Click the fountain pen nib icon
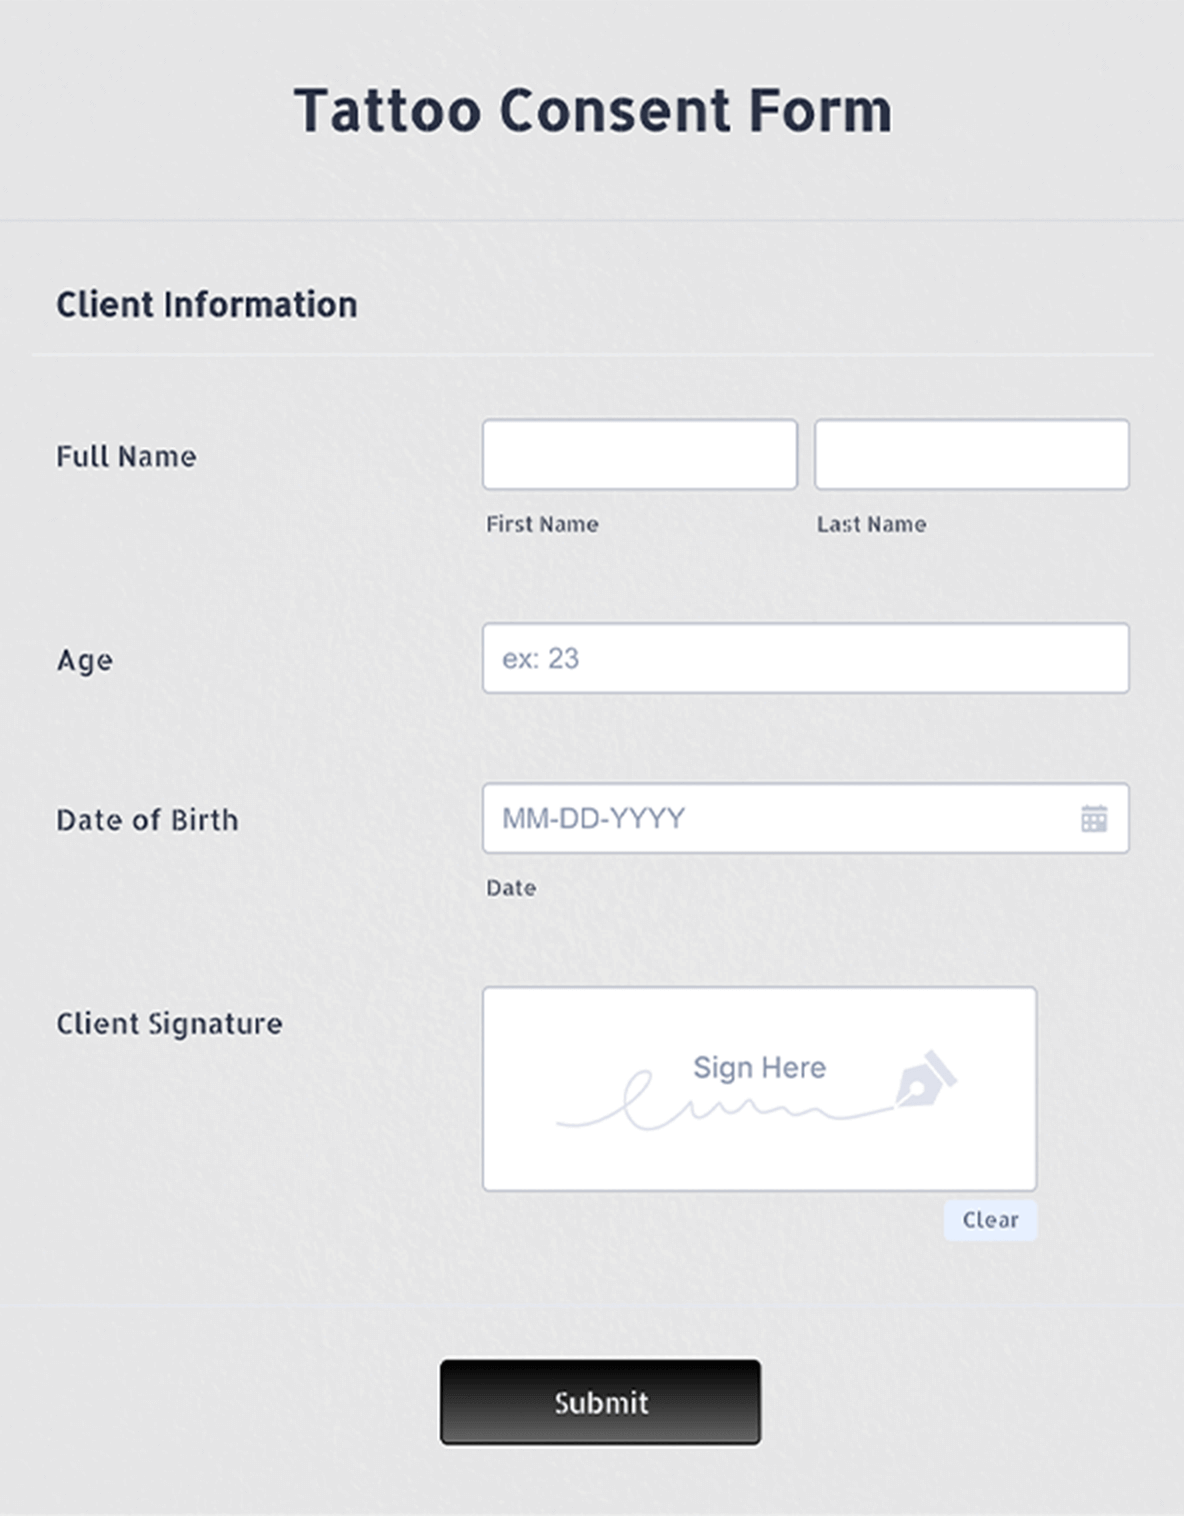The height and width of the screenshot is (1516, 1184). tap(927, 1078)
